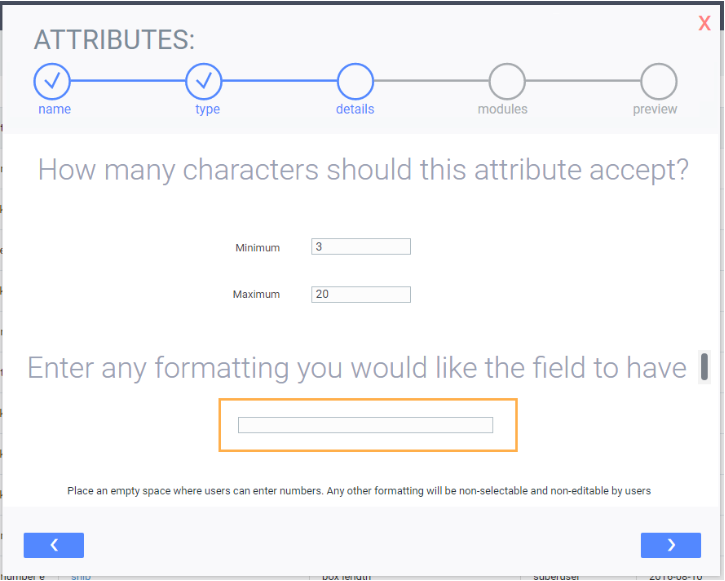The width and height of the screenshot is (725, 581).
Task: Select the gray circle above 'preview' step
Action: coord(659,81)
